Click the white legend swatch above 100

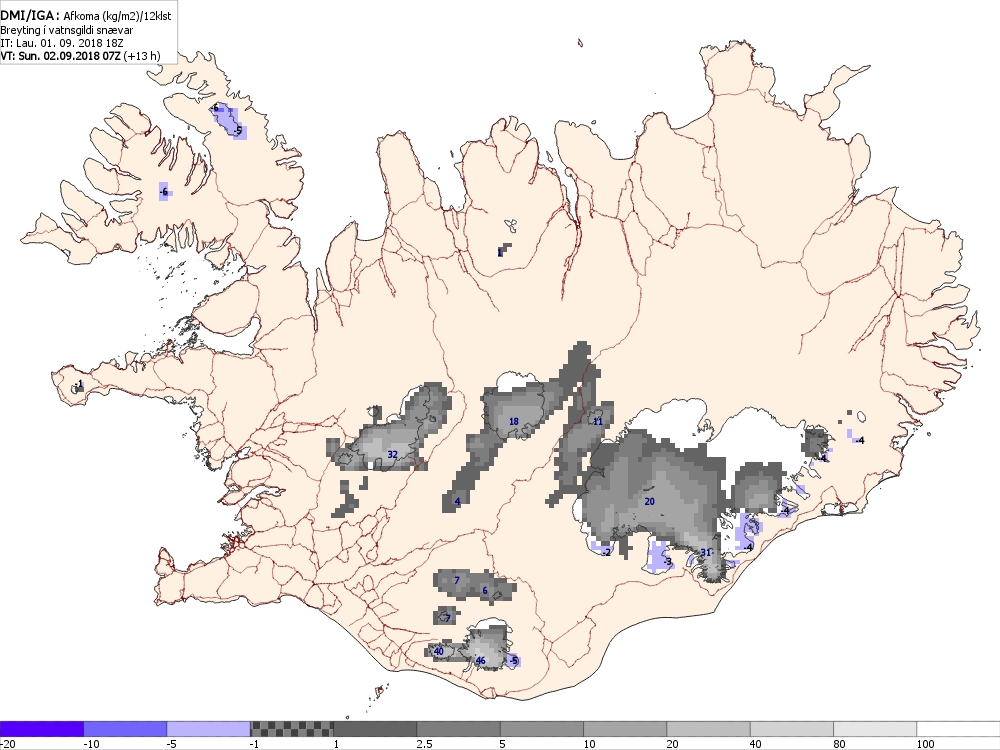959,729
